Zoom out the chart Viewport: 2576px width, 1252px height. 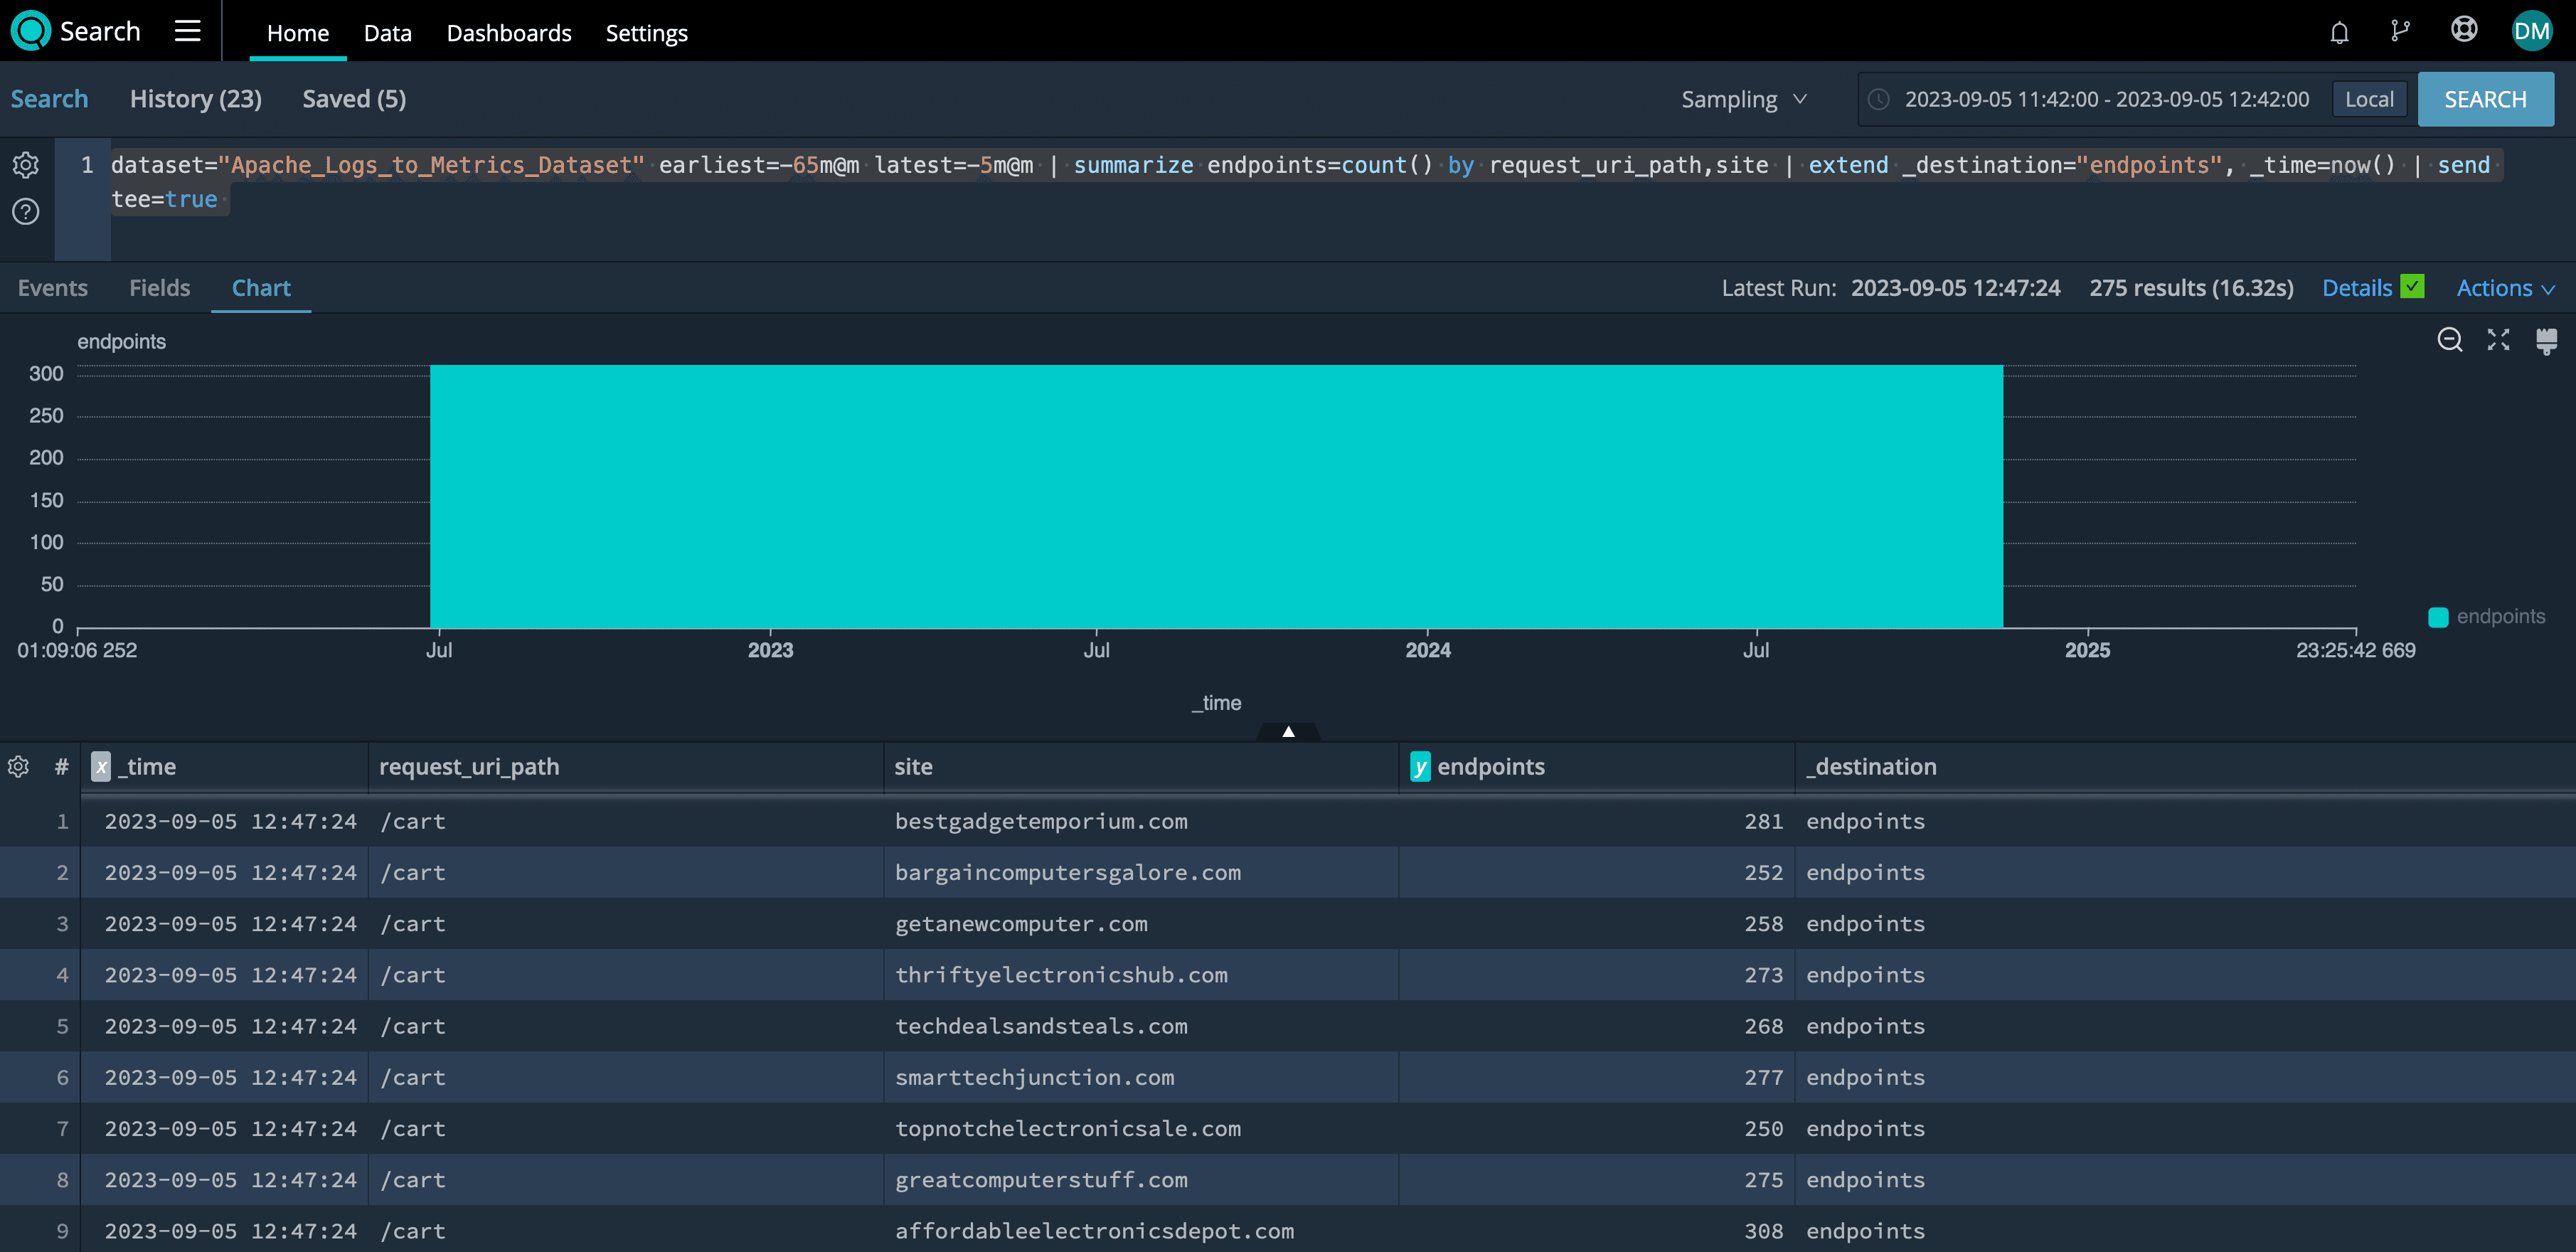(x=2449, y=340)
